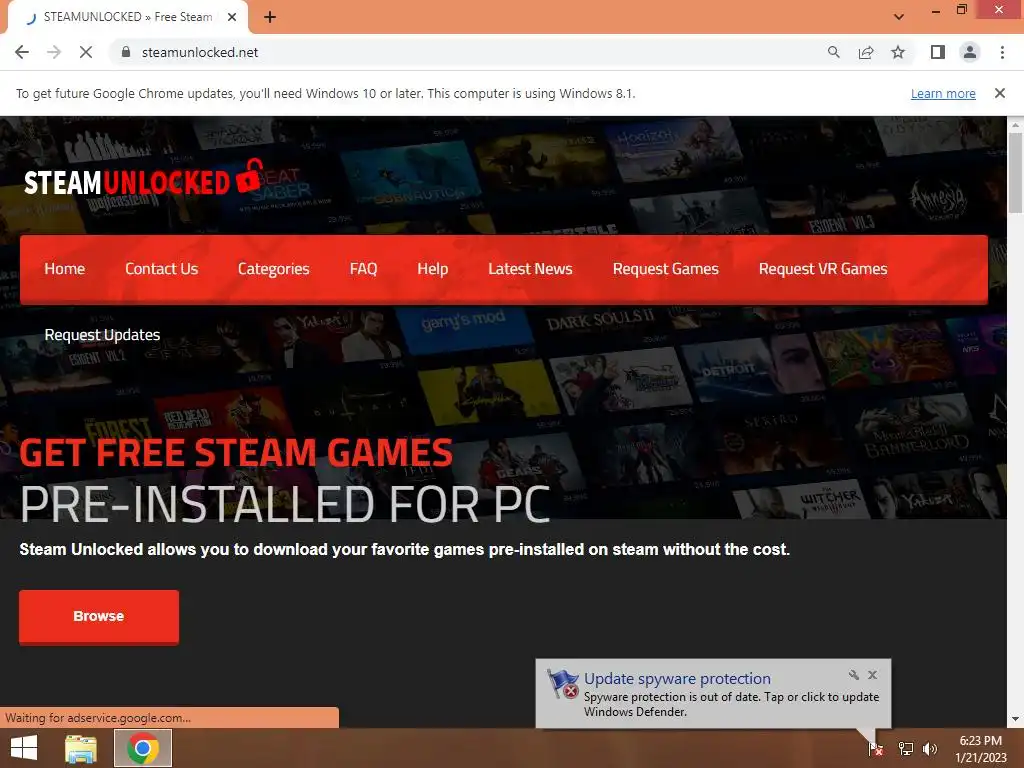
Task: Go back to the previous page
Action: click(22, 52)
